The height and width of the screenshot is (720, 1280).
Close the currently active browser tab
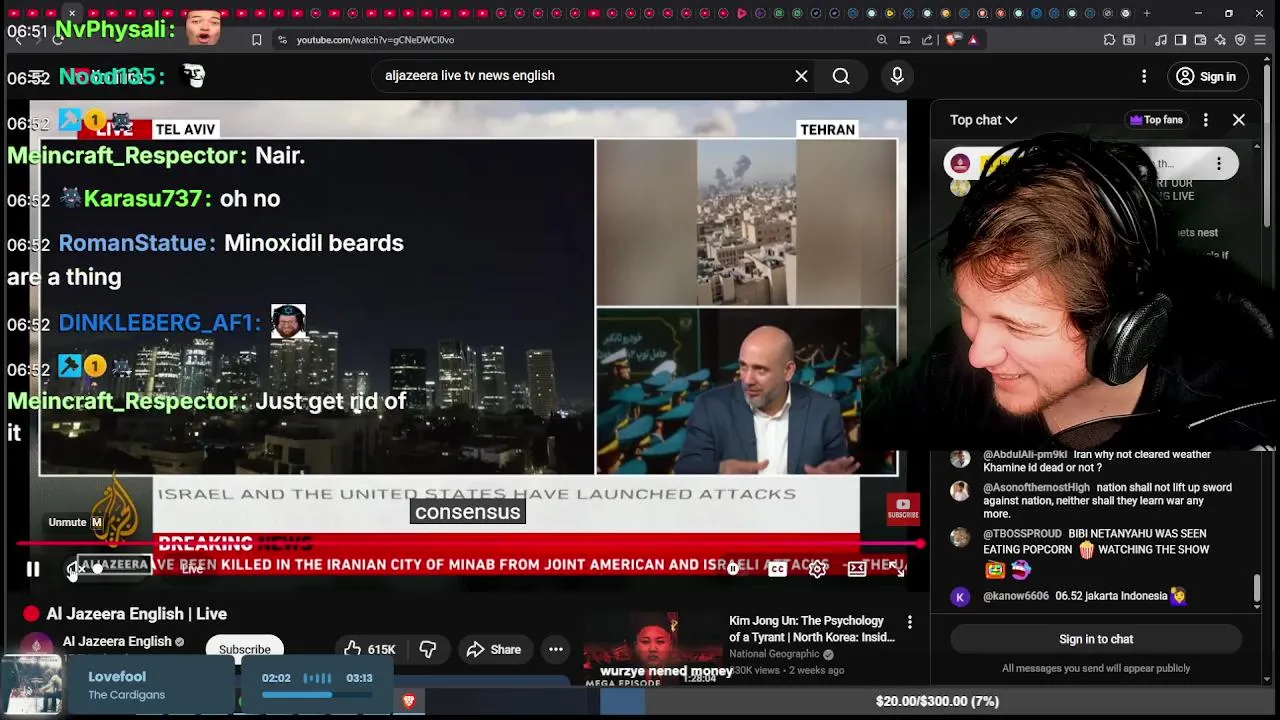pyautogui.click(x=72, y=13)
